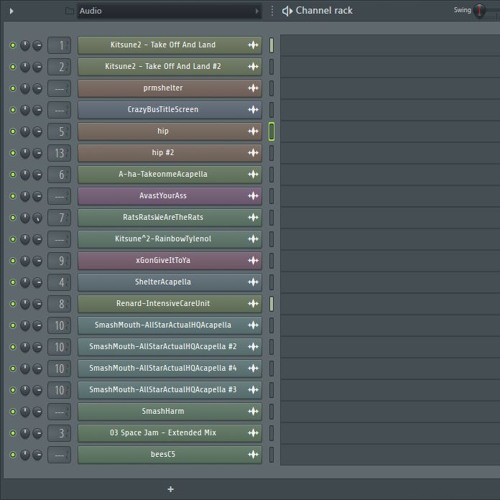Click the play arrow in the header

(x=11, y=11)
